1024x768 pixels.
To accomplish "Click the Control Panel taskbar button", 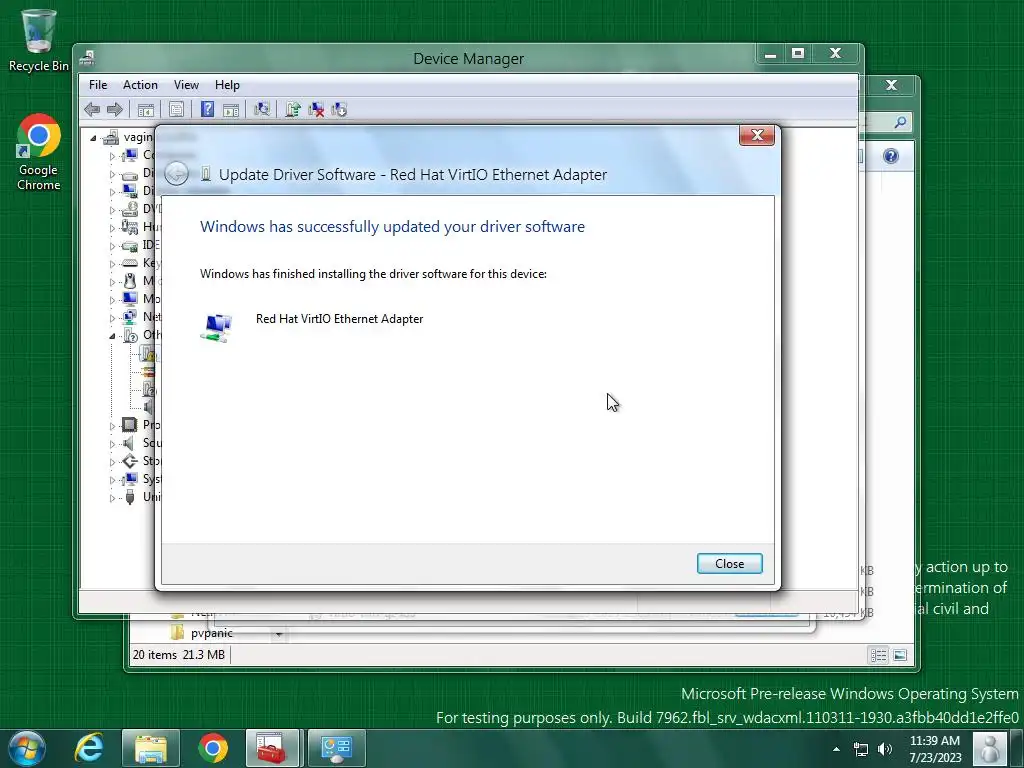I will pyautogui.click(x=336, y=748).
